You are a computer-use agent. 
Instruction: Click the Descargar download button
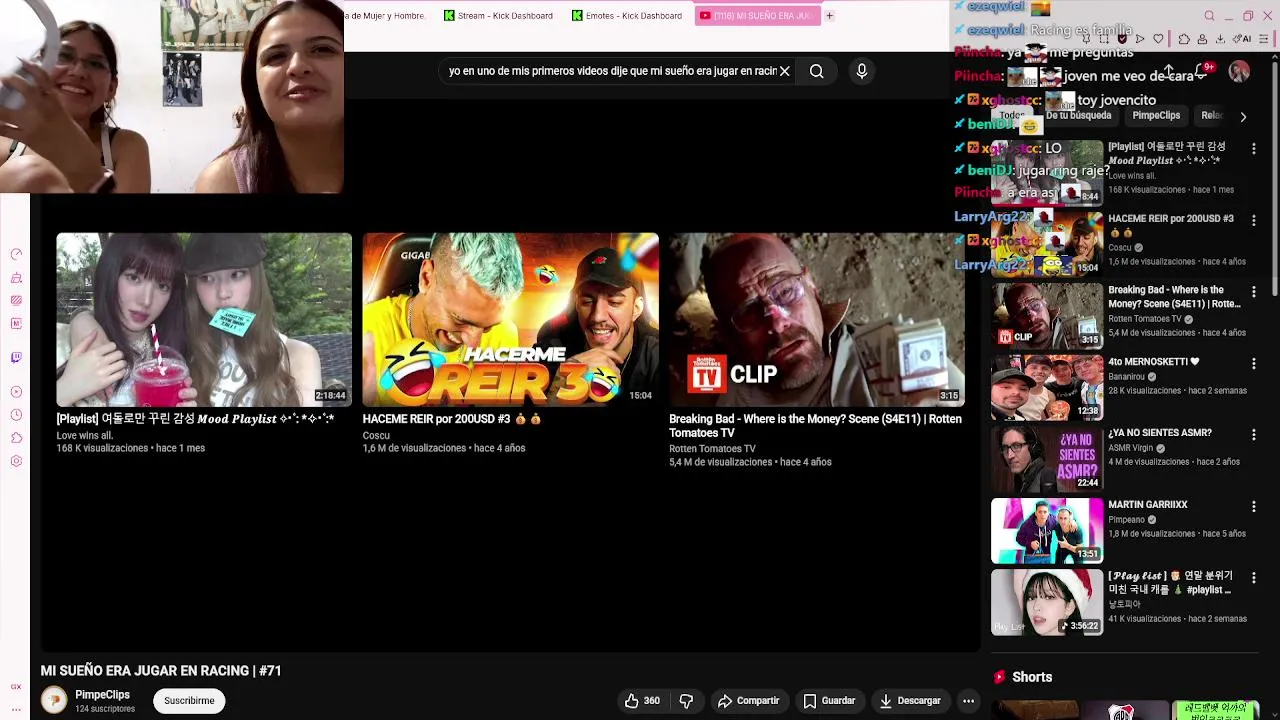tap(910, 701)
